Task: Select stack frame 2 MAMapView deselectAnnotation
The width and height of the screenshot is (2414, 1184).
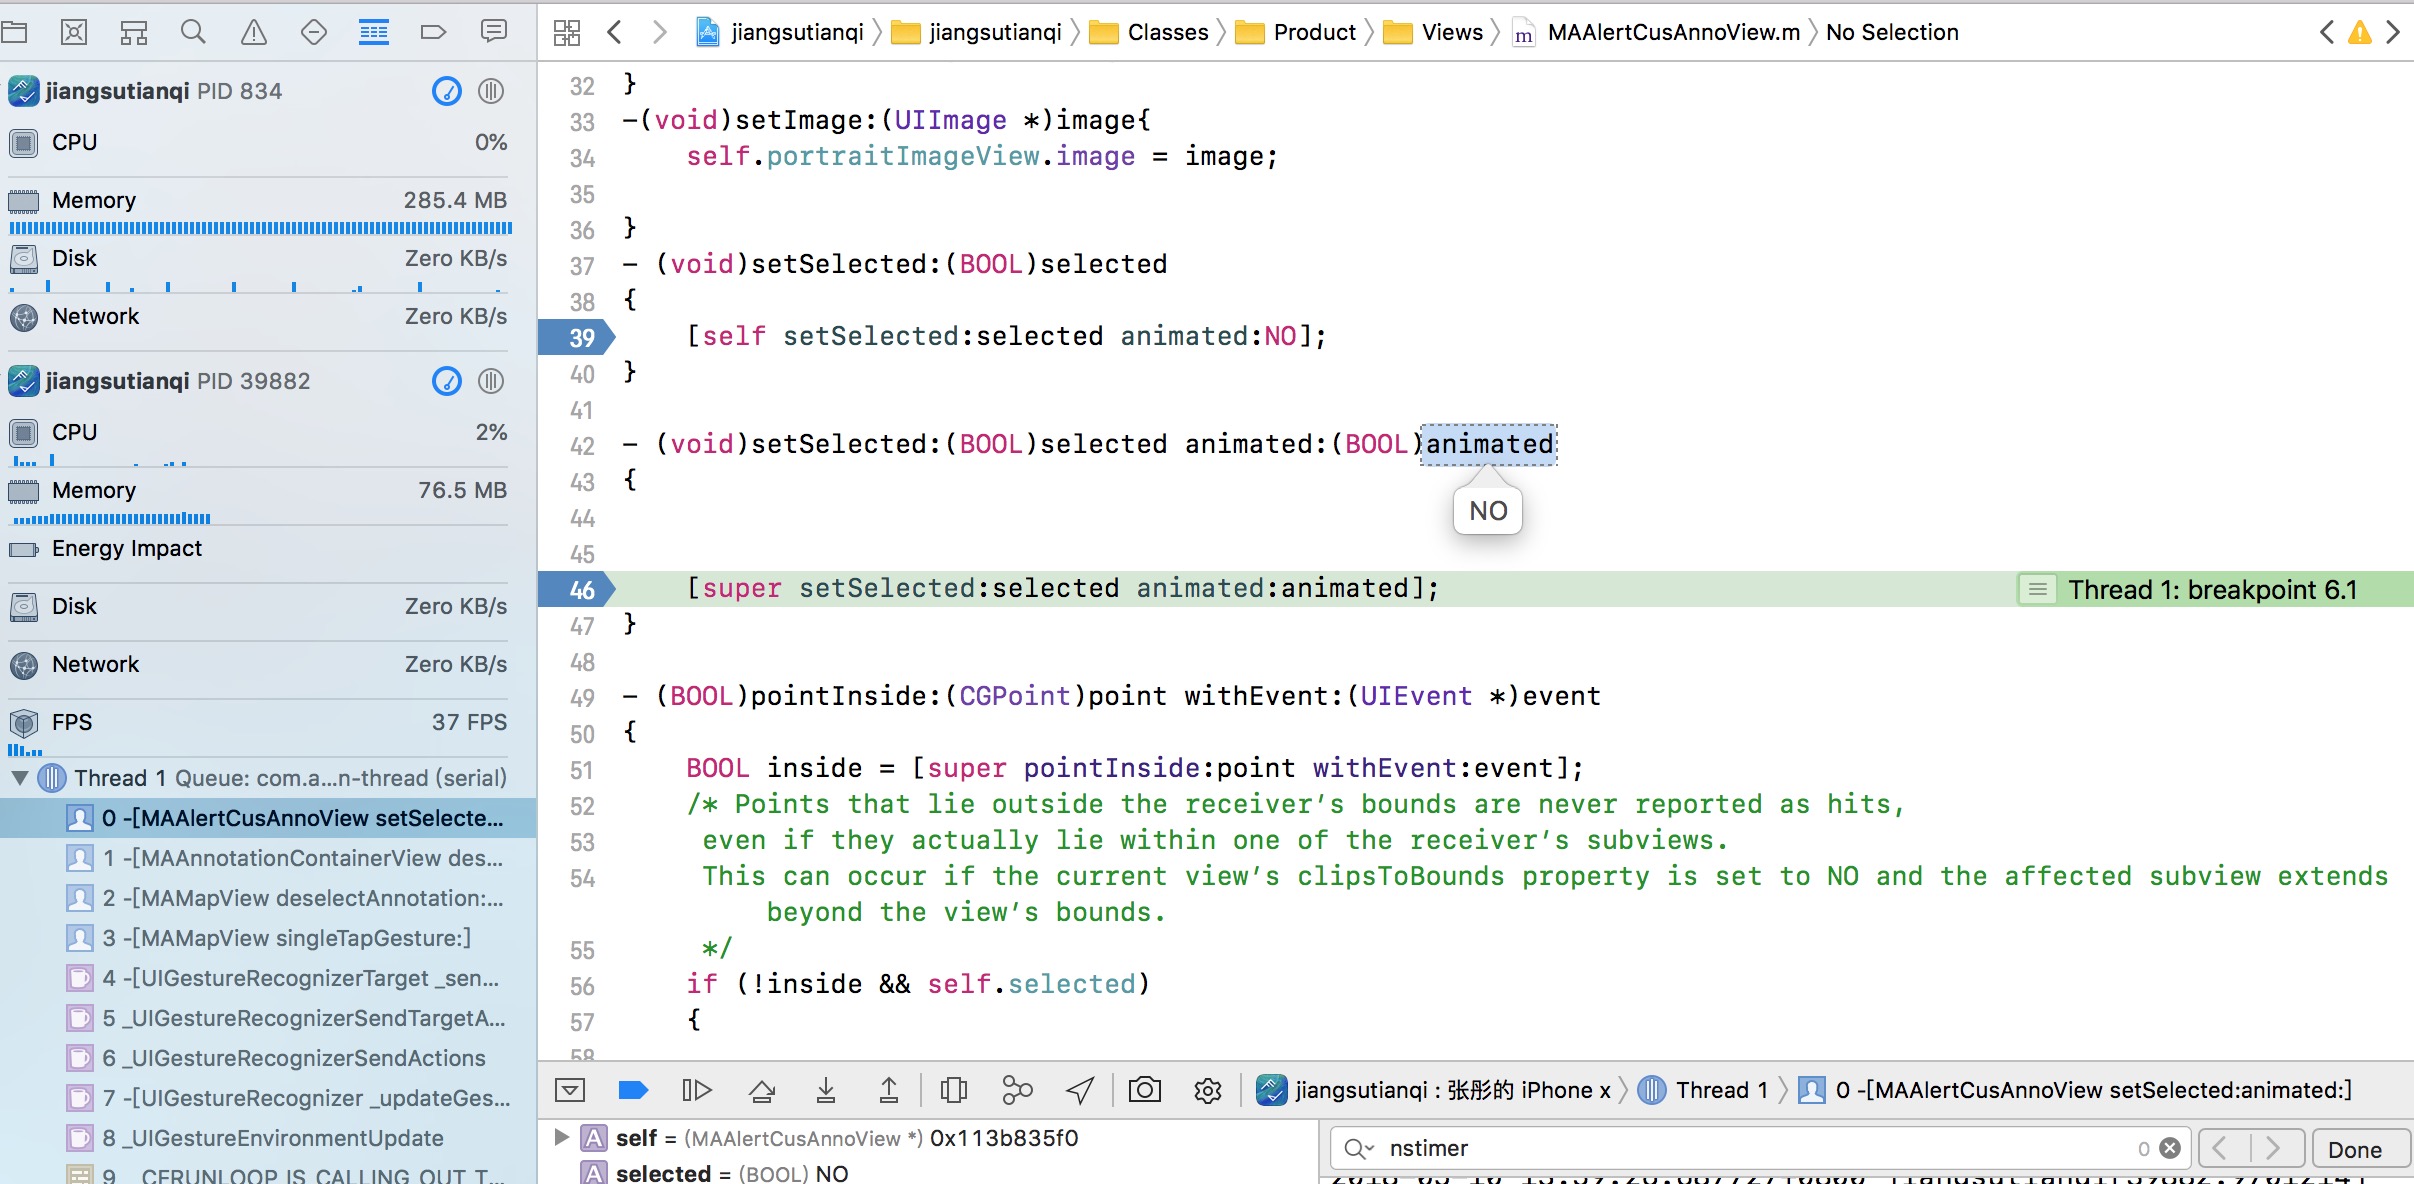Action: pos(268,898)
